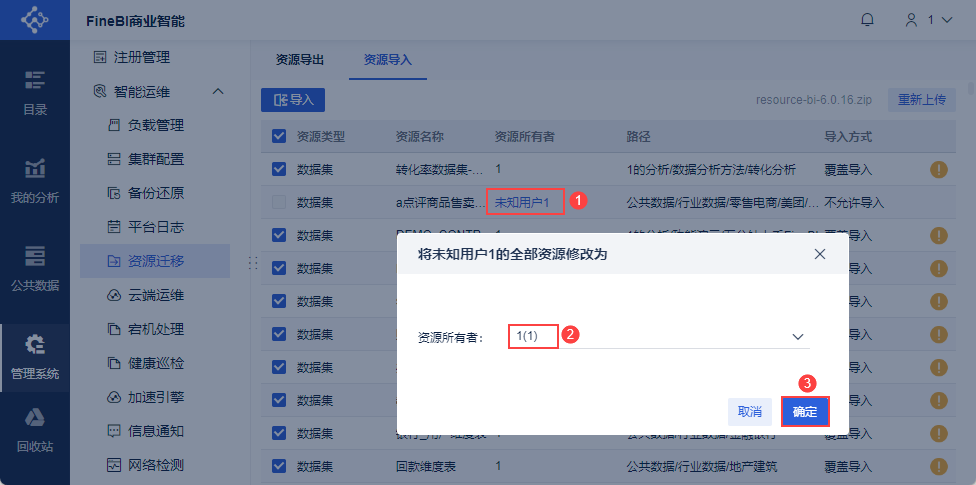976x485 pixels.
Task: Click path 公共数据/行业数据/地产建筑
Action: pos(702,466)
